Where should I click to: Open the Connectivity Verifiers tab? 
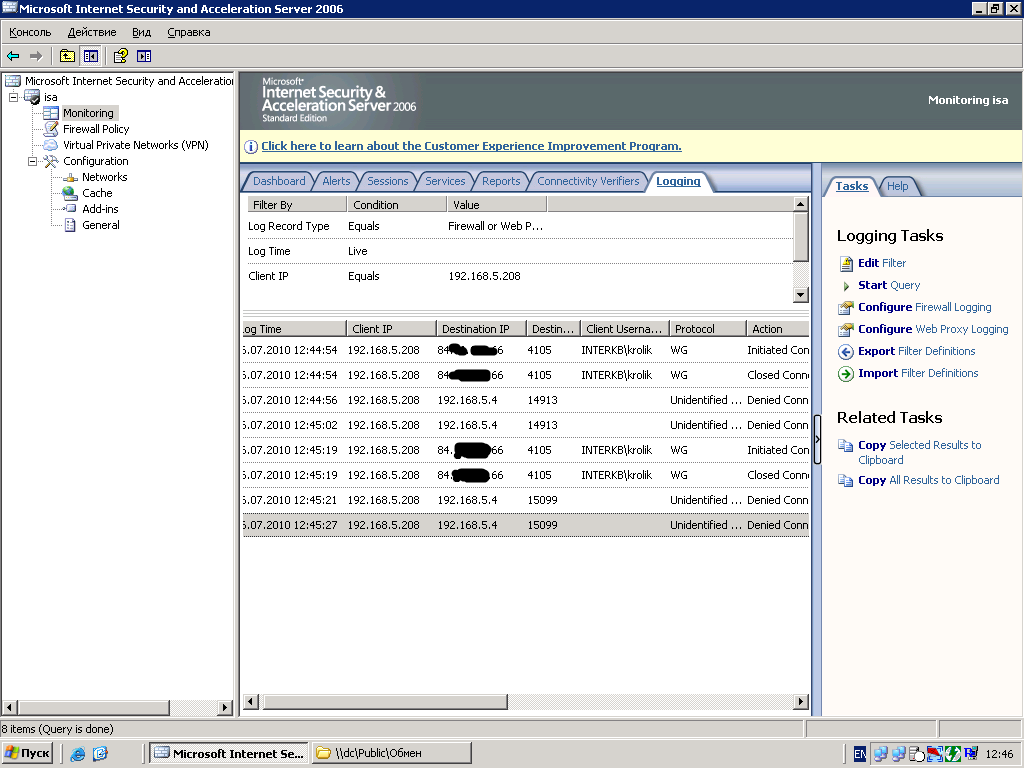click(x=588, y=182)
